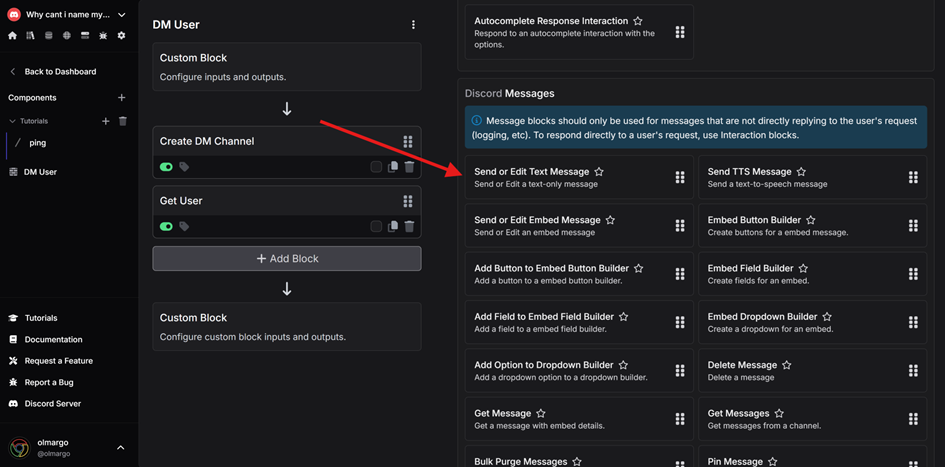Star the Get Messages block

779,413
